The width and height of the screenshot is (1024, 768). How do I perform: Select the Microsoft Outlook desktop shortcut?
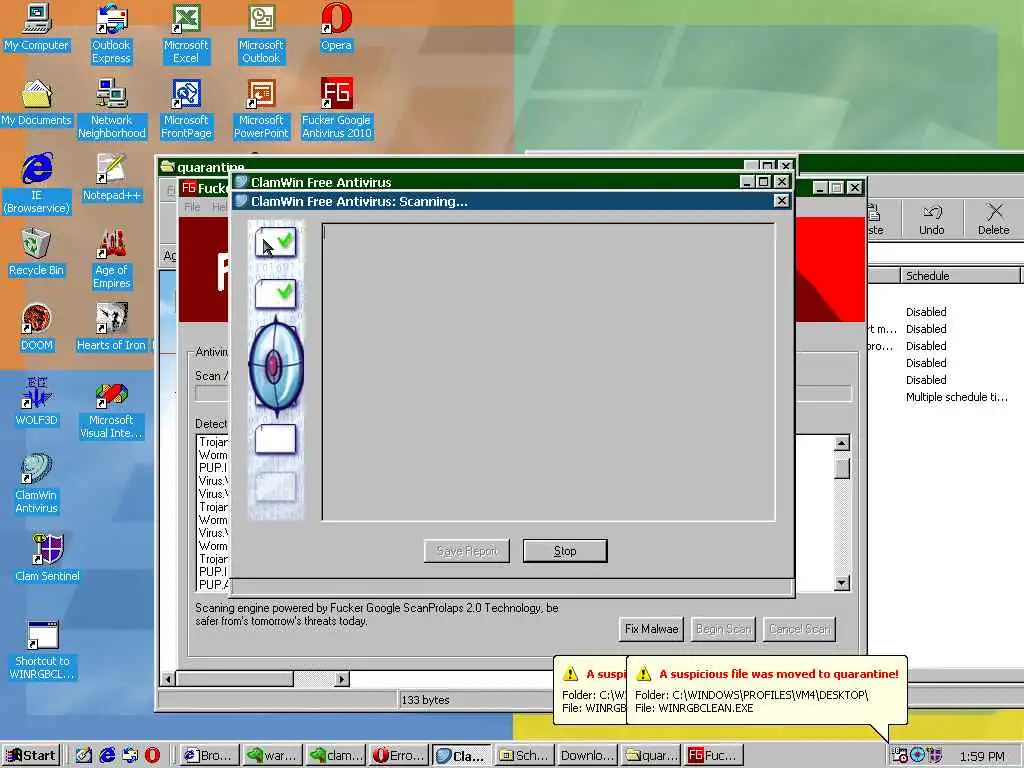tap(261, 34)
